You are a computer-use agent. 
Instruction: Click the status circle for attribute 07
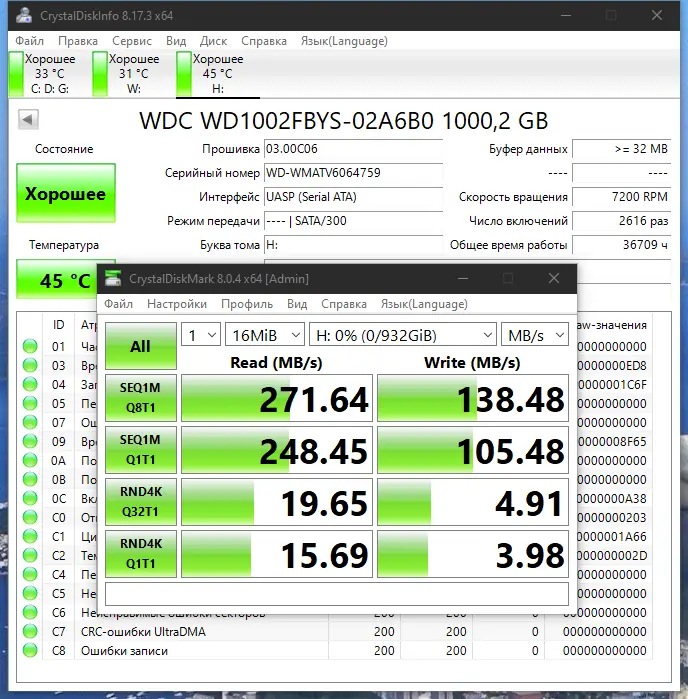(x=30, y=422)
